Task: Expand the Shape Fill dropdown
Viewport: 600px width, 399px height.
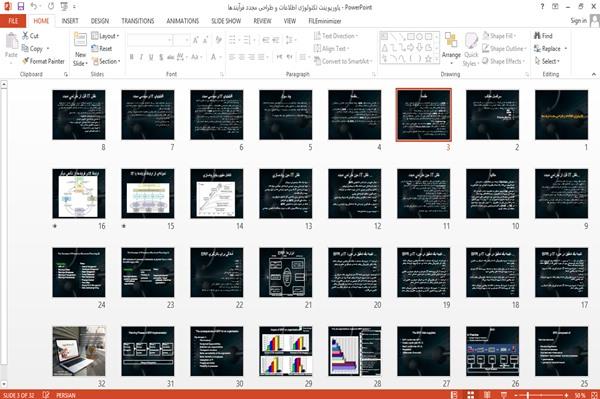Action: point(499,36)
